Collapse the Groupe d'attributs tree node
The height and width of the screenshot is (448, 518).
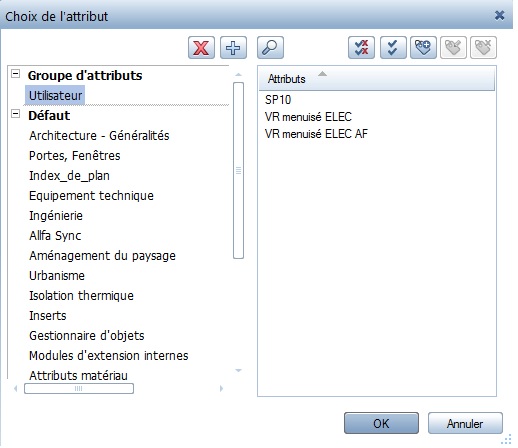(x=16, y=74)
